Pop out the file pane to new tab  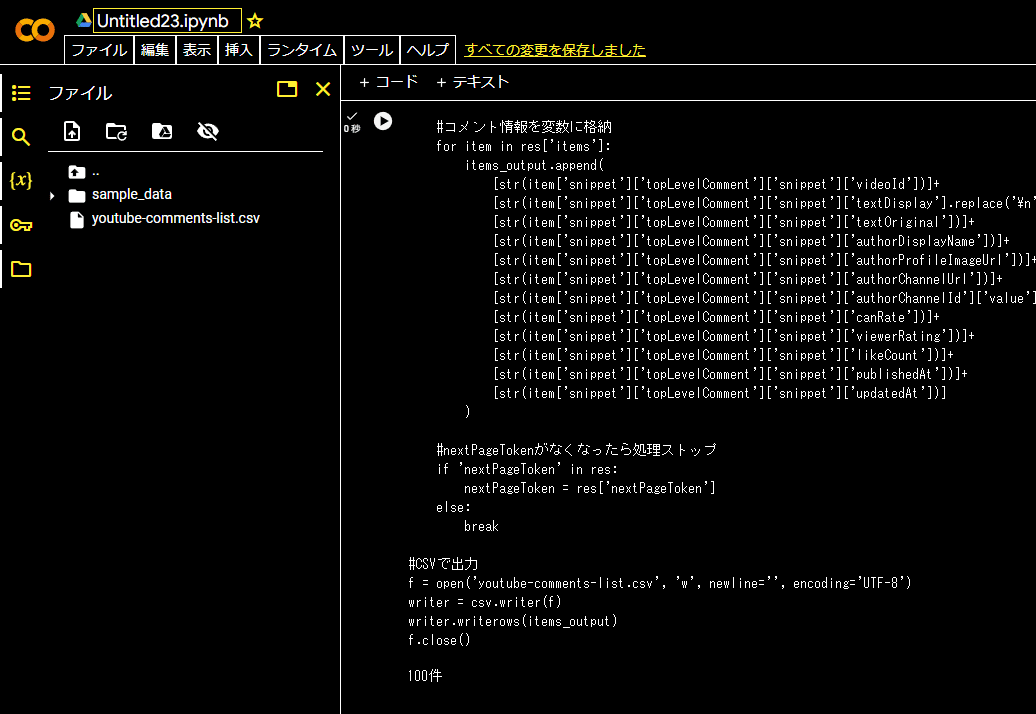[x=286, y=89]
